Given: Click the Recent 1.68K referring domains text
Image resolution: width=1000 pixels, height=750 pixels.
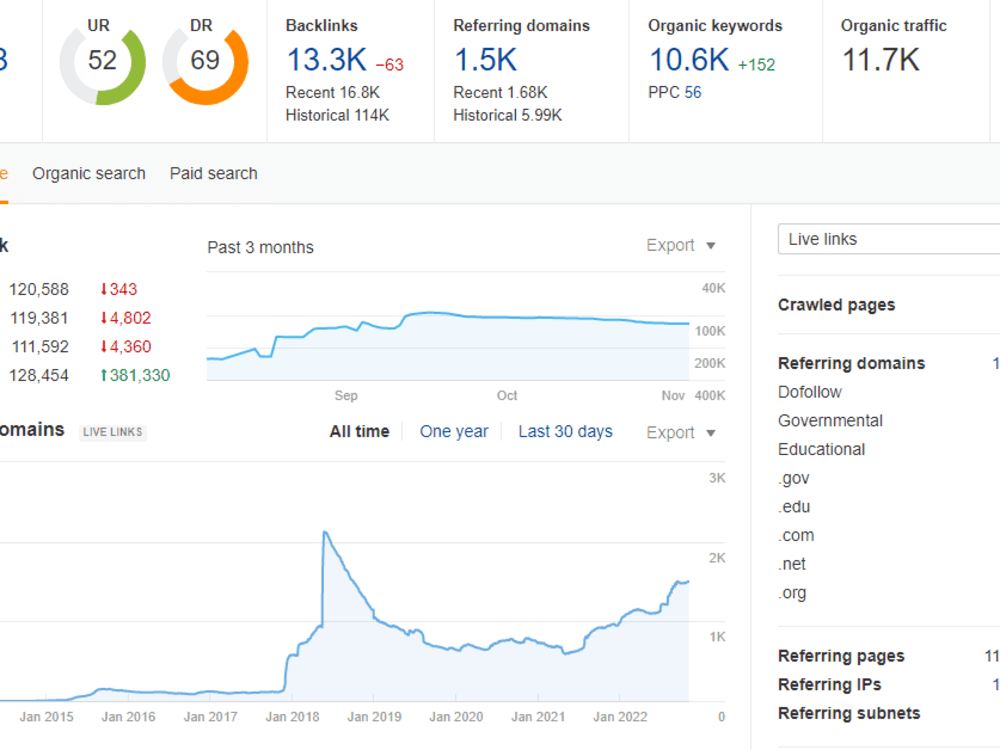Looking at the screenshot, I should tap(500, 92).
